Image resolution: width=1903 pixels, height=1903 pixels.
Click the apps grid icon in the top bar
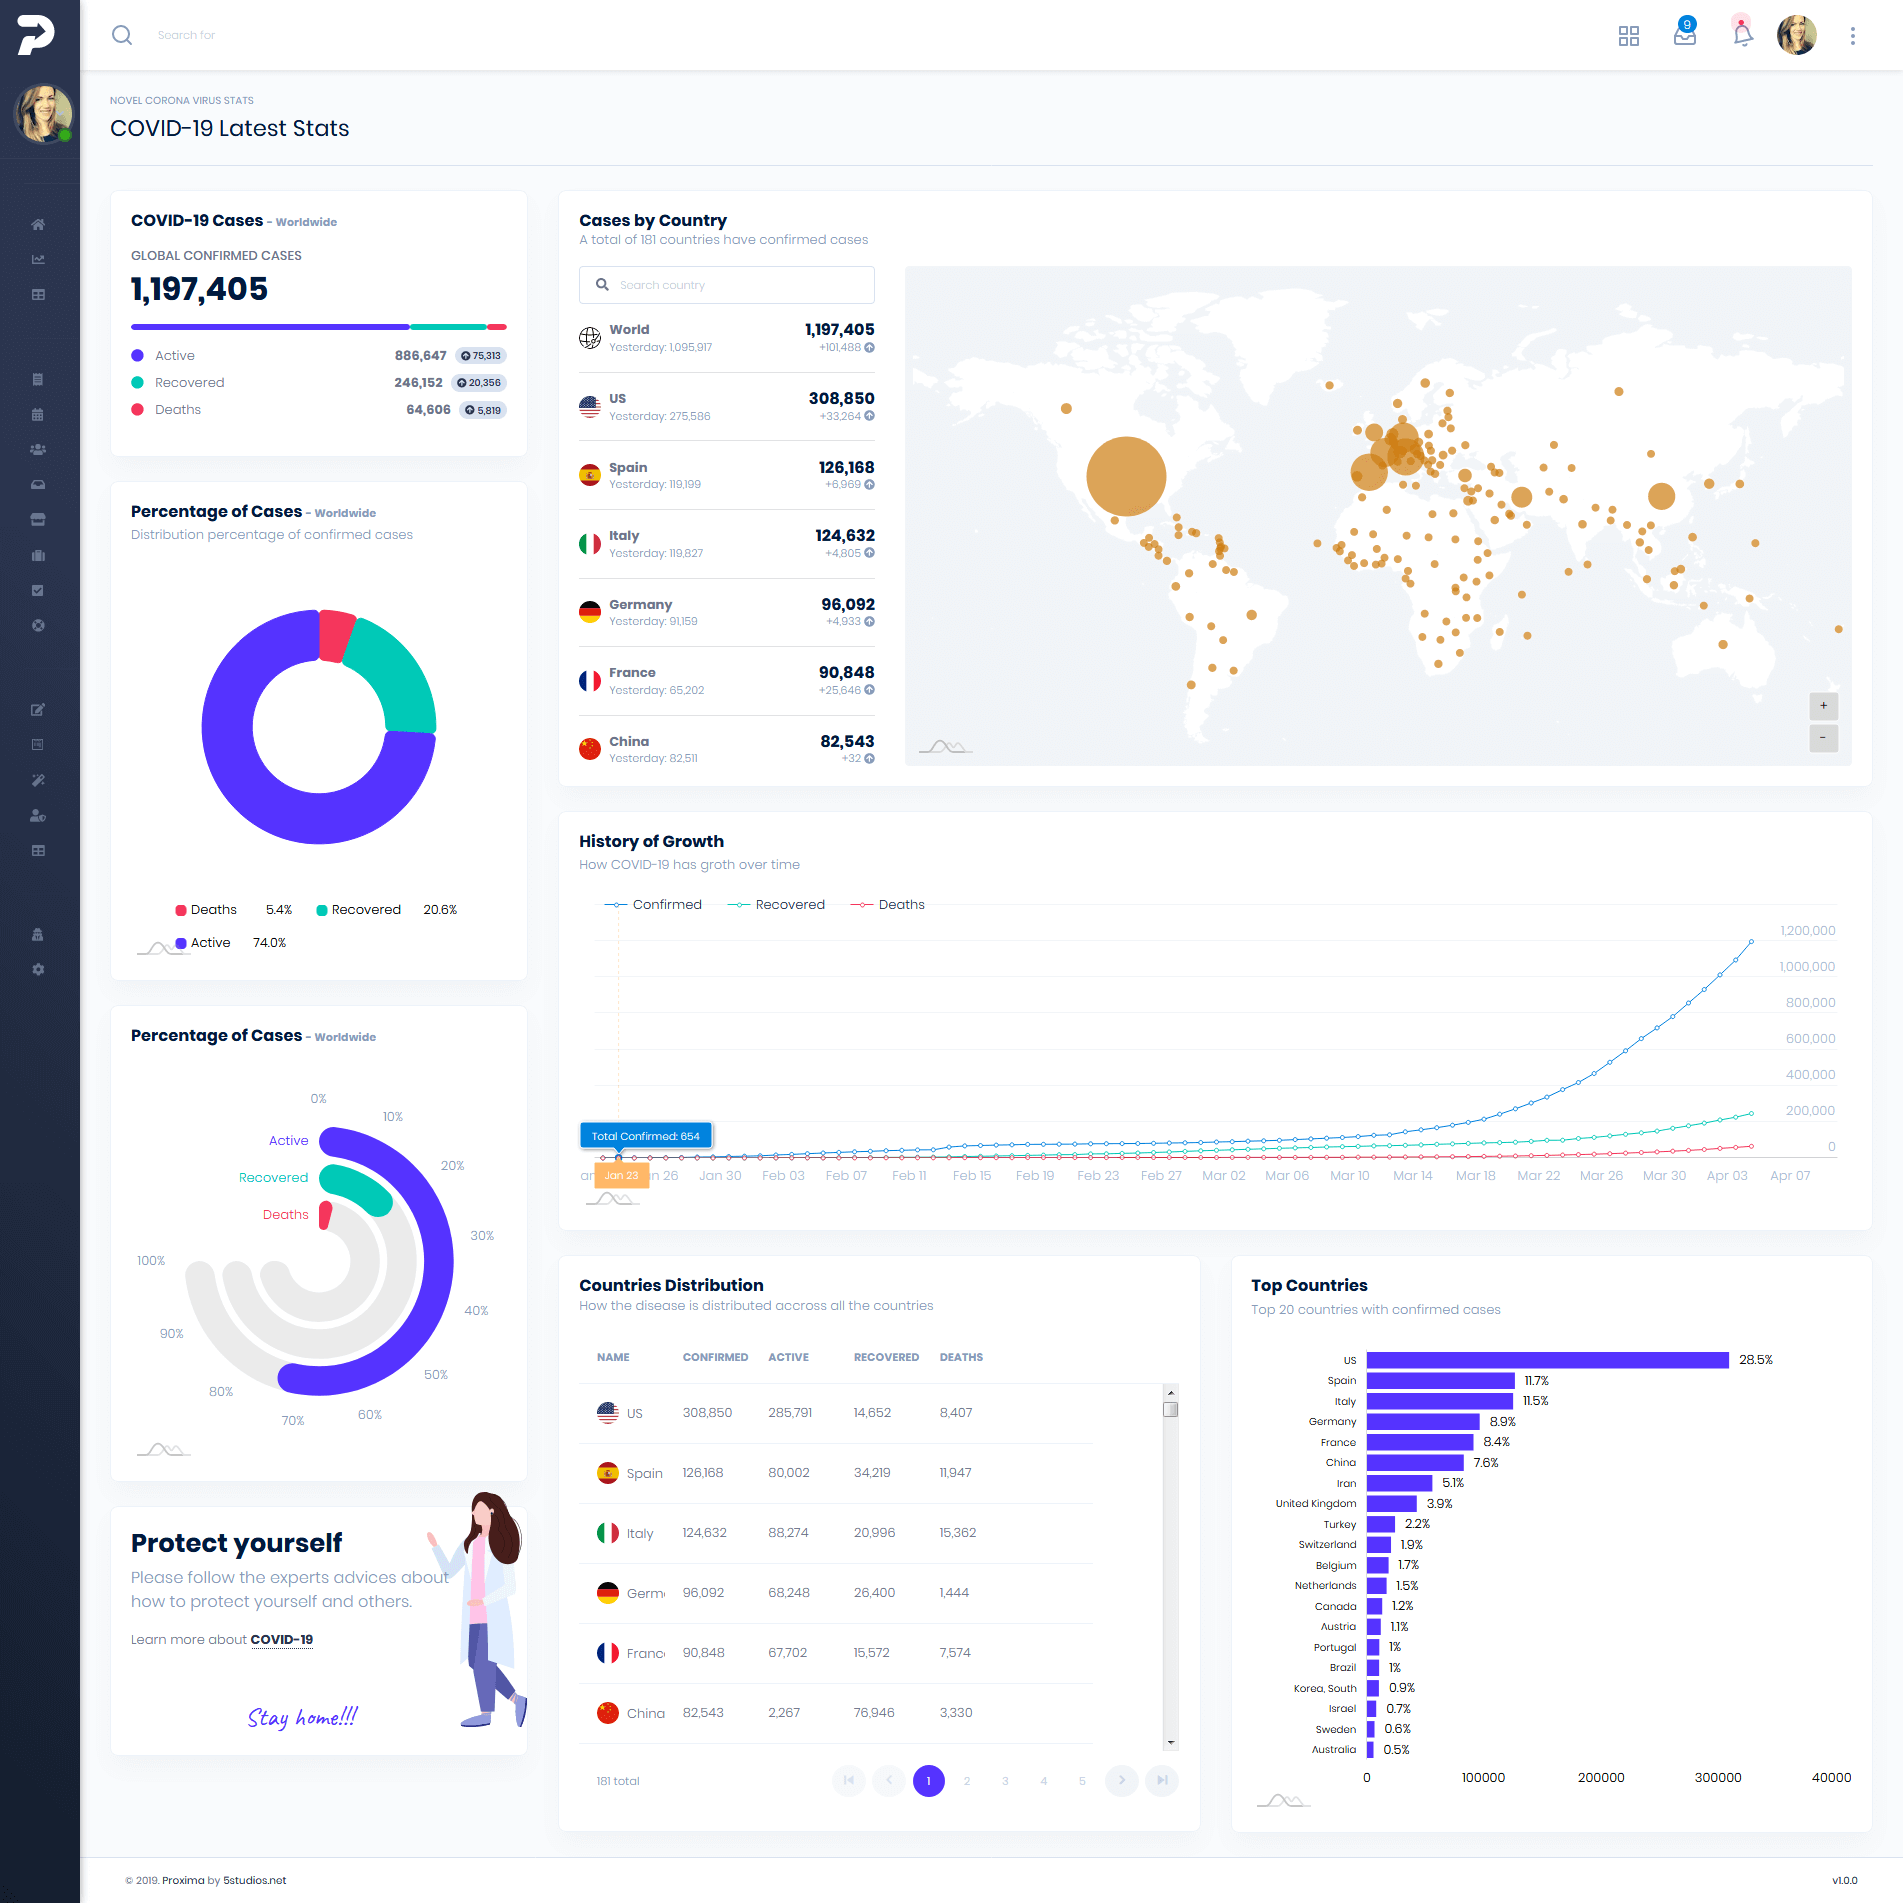[x=1629, y=36]
